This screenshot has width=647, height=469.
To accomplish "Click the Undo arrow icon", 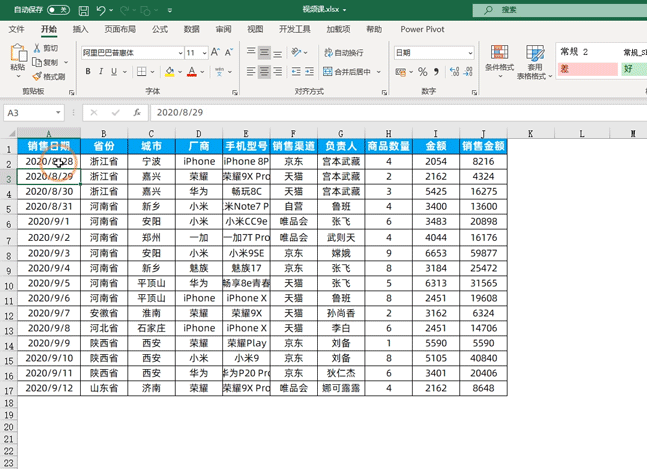I will [x=101, y=10].
